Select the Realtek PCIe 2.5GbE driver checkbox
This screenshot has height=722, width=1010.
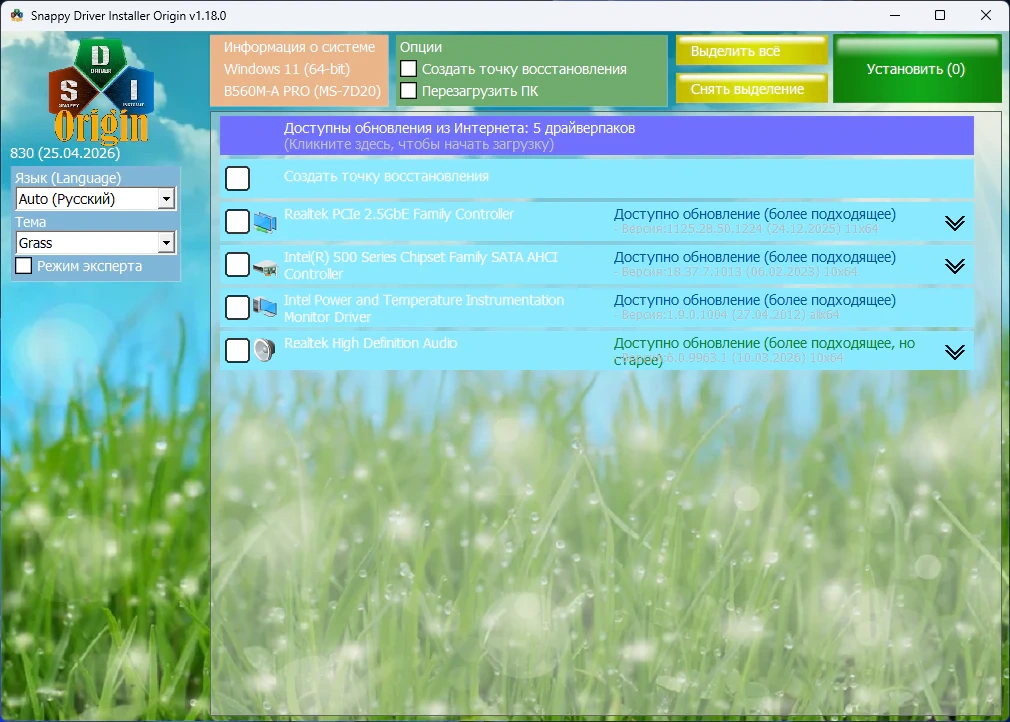point(238,222)
